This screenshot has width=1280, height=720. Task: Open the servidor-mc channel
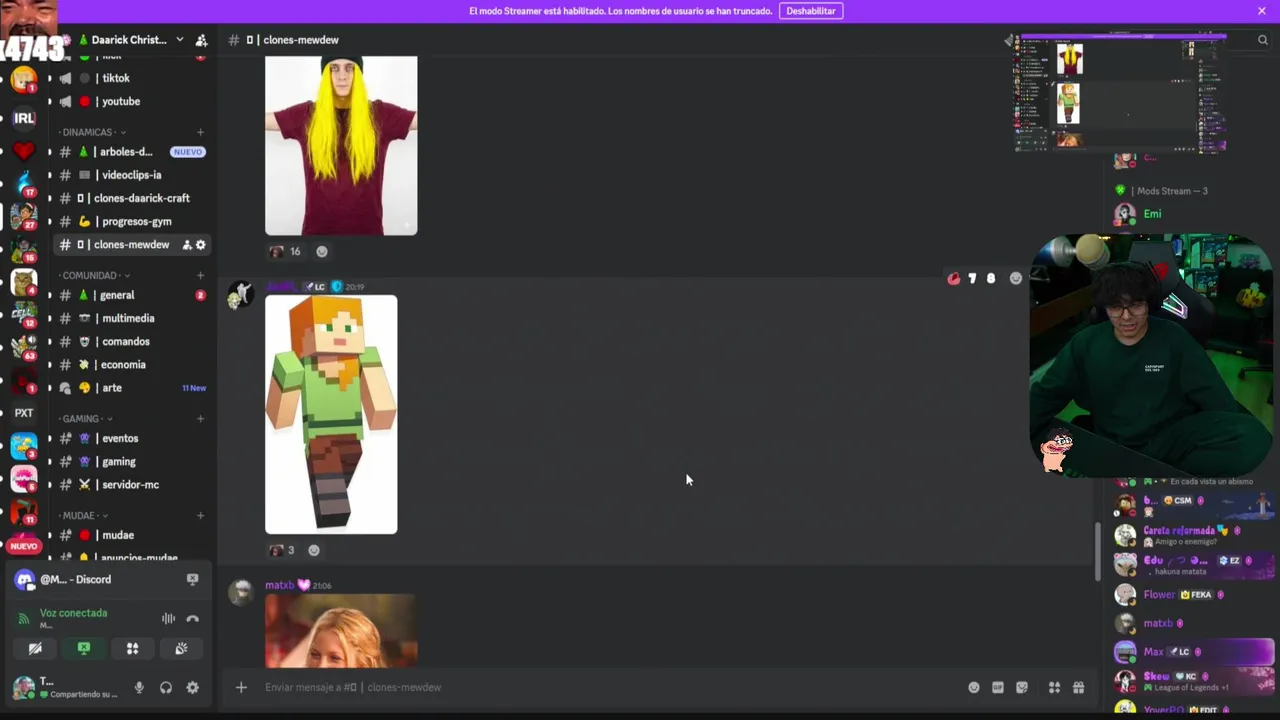pyautogui.click(x=130, y=485)
